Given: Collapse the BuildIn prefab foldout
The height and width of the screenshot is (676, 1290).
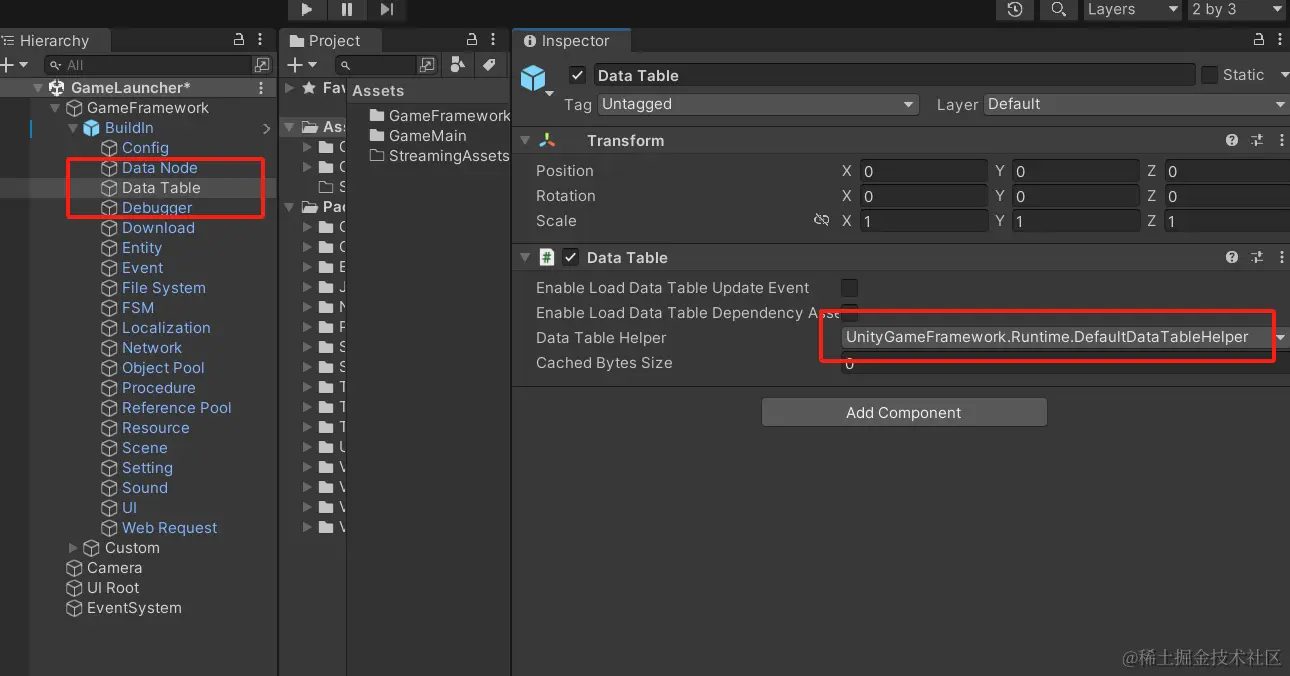Looking at the screenshot, I should [72, 128].
